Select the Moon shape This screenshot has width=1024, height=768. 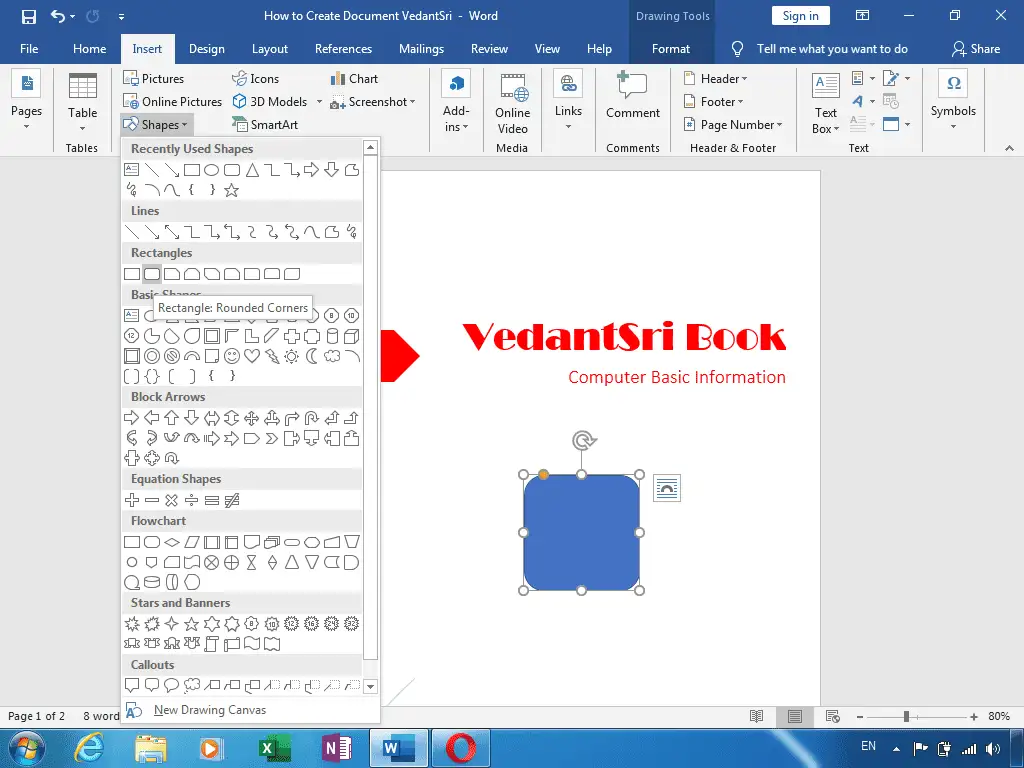tap(312, 356)
